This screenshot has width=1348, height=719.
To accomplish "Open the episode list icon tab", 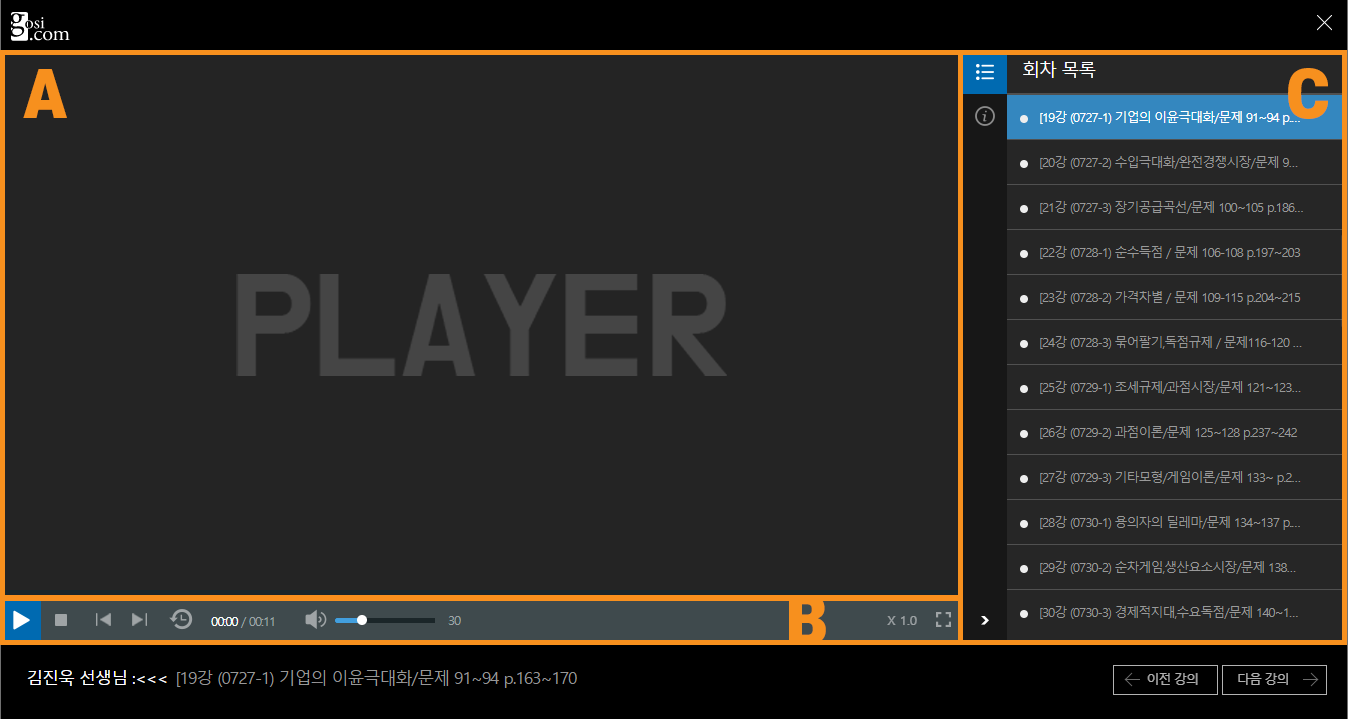I will tap(985, 72).
